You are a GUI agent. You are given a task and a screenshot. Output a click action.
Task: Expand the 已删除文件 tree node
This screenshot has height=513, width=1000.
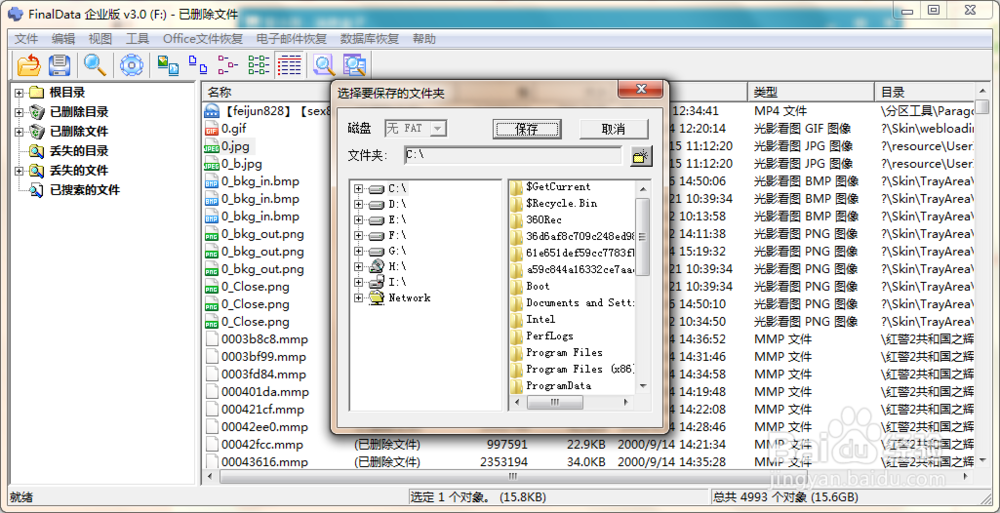tap(19, 132)
